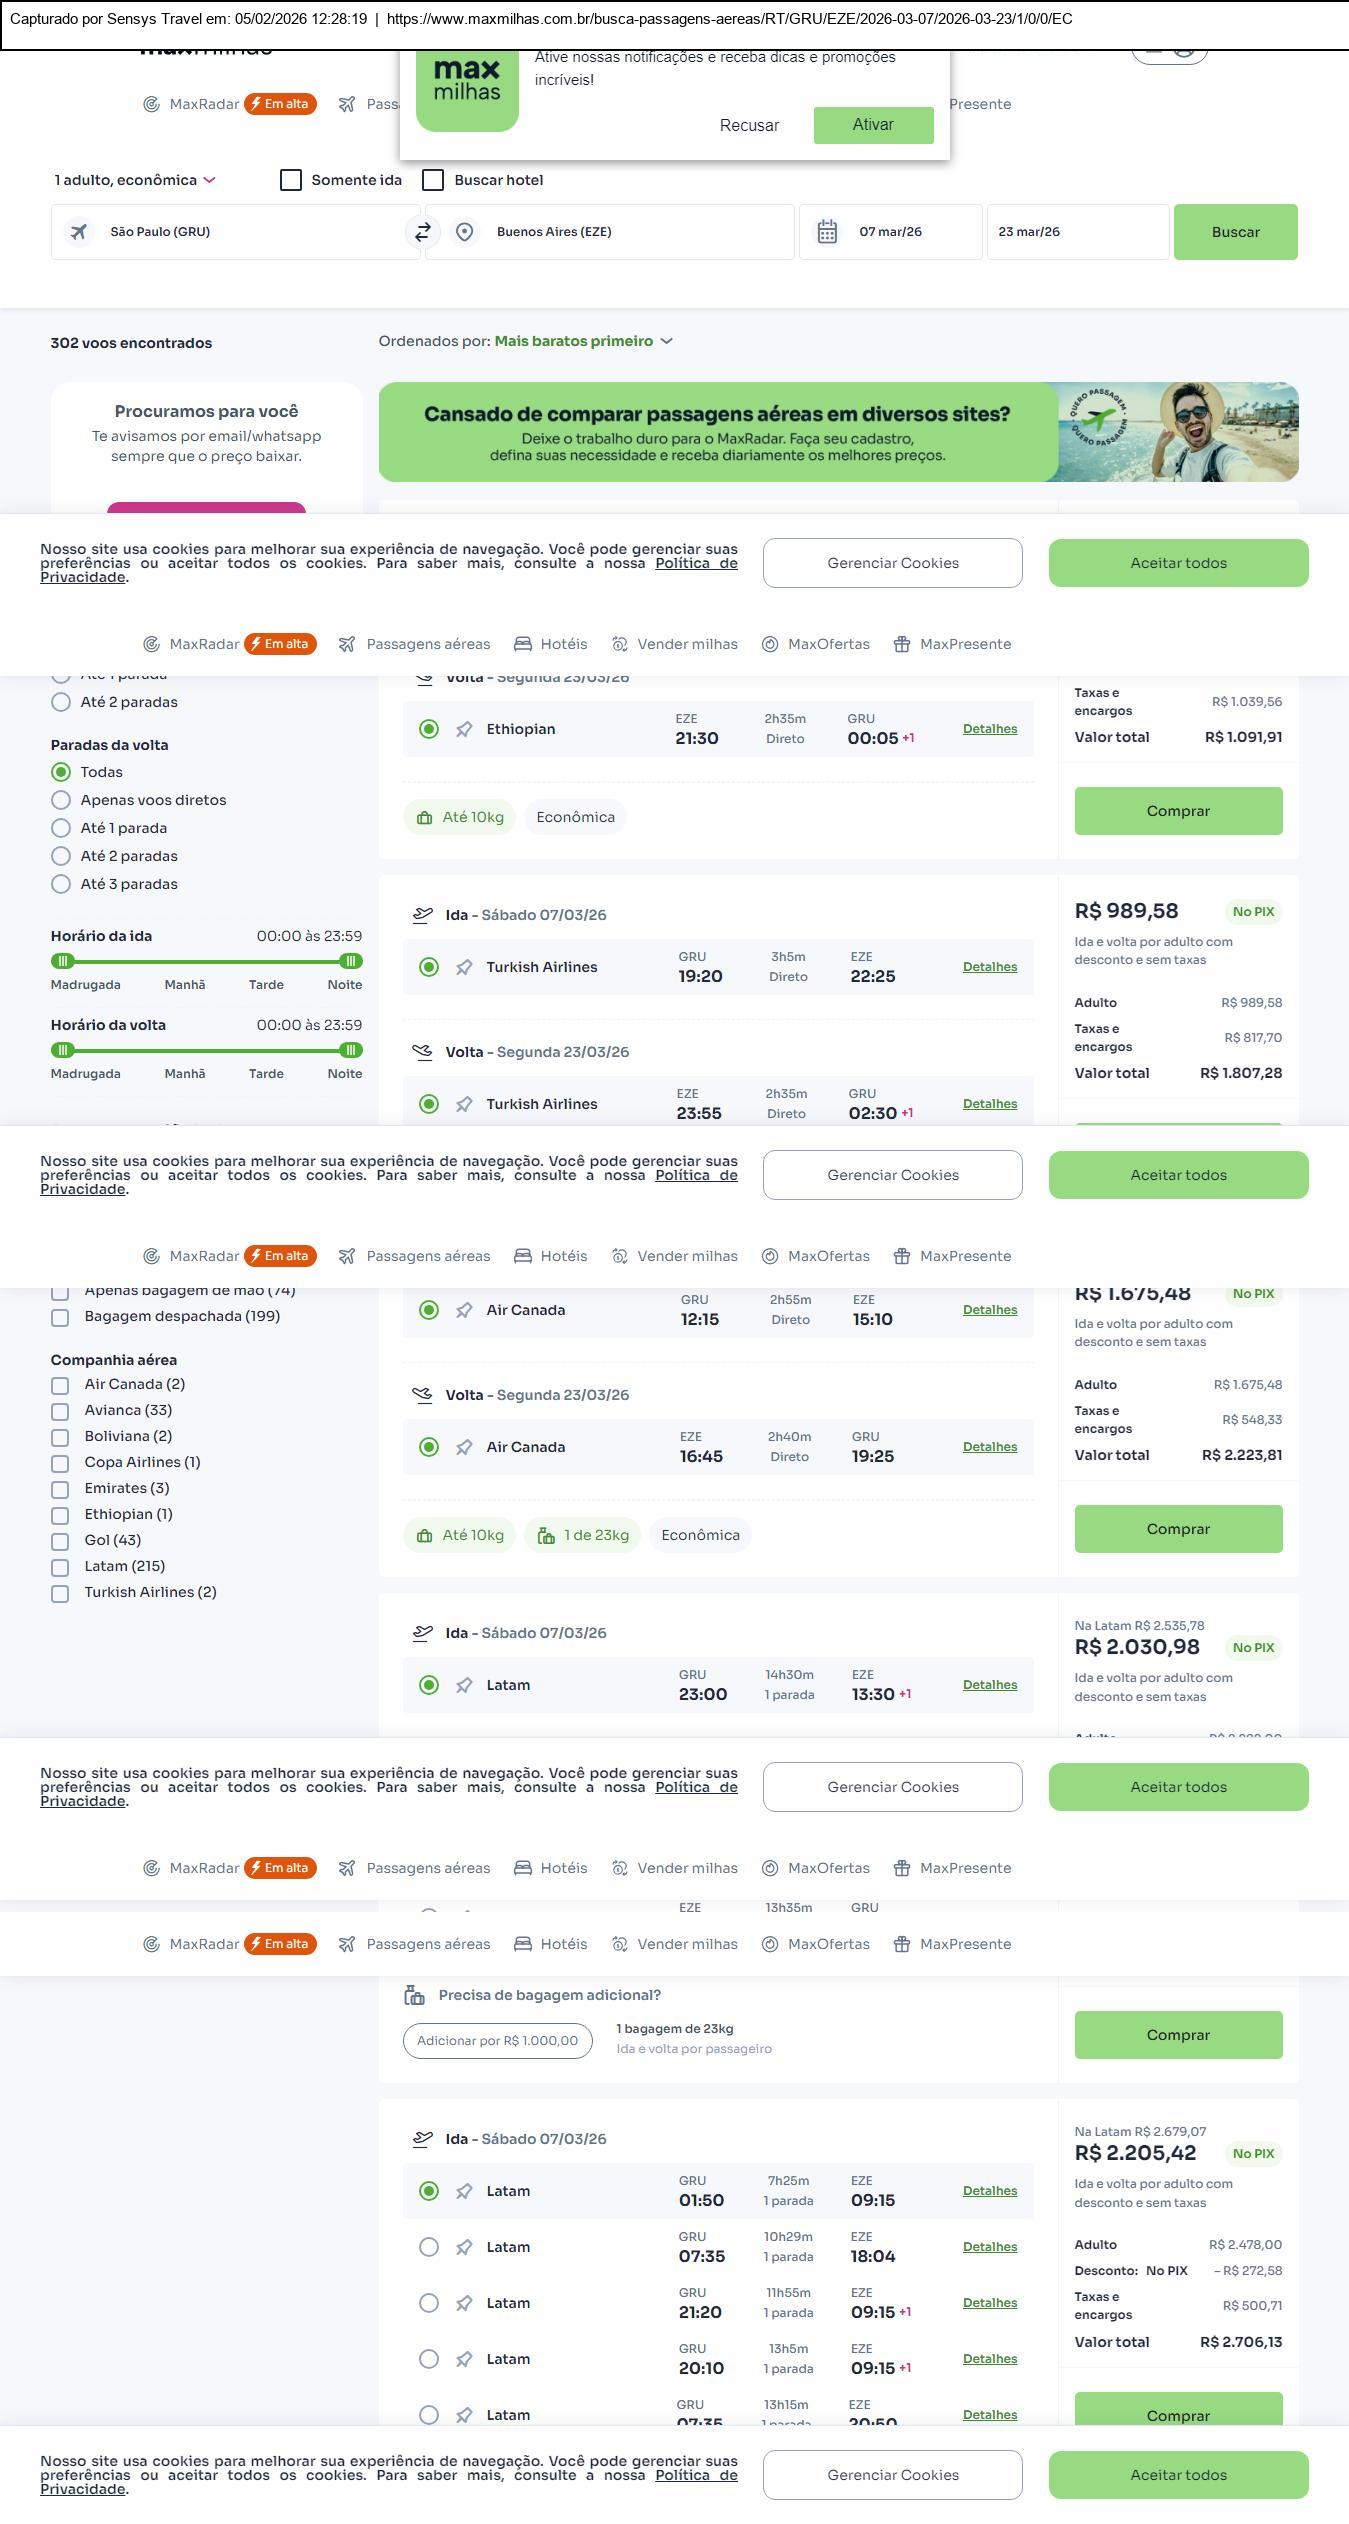The height and width of the screenshot is (2524, 1349).
Task: Click the swap origin and destination arrows icon
Action: 423,232
